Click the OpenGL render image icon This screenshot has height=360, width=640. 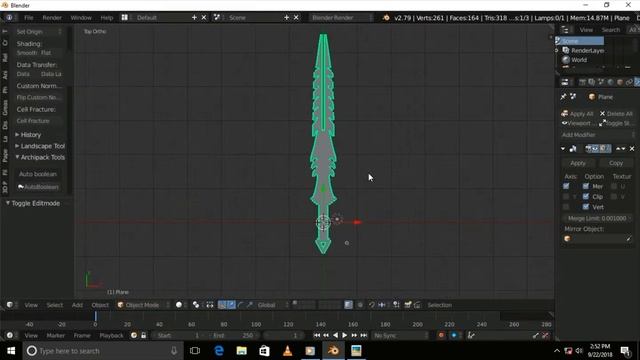pyautogui.click(x=407, y=305)
